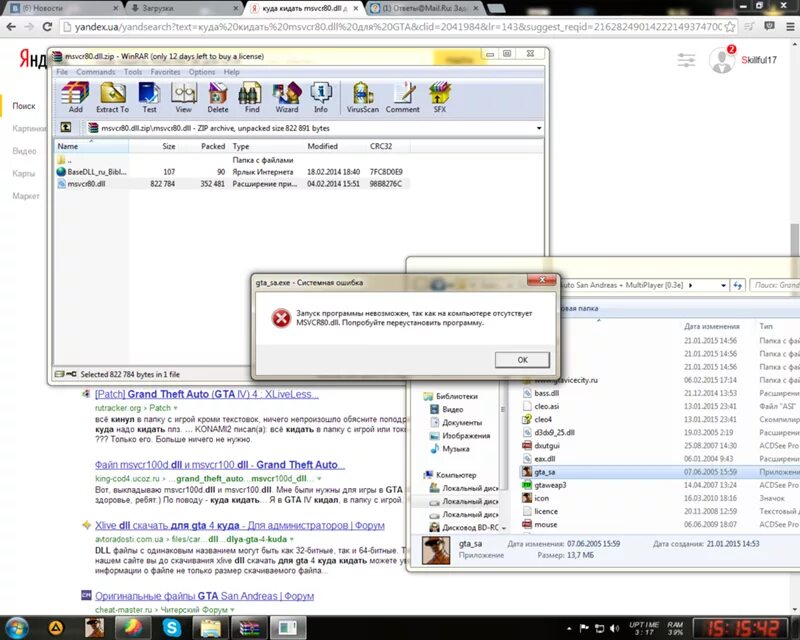800x640 pixels.
Task: Click the Add icon in WinRAR toolbar
Action: [x=76, y=97]
